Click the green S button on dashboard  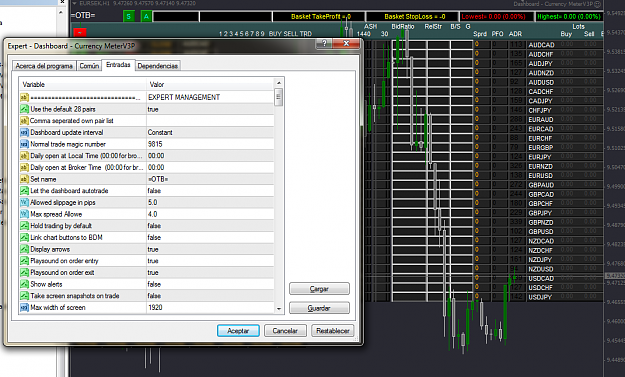point(129,16)
